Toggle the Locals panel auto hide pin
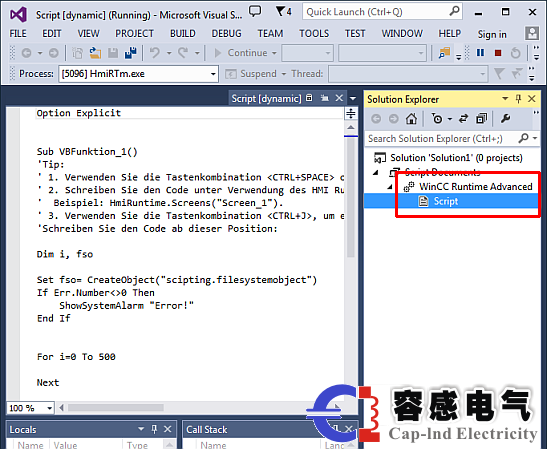Screen dimensions: 547x449 154,429
